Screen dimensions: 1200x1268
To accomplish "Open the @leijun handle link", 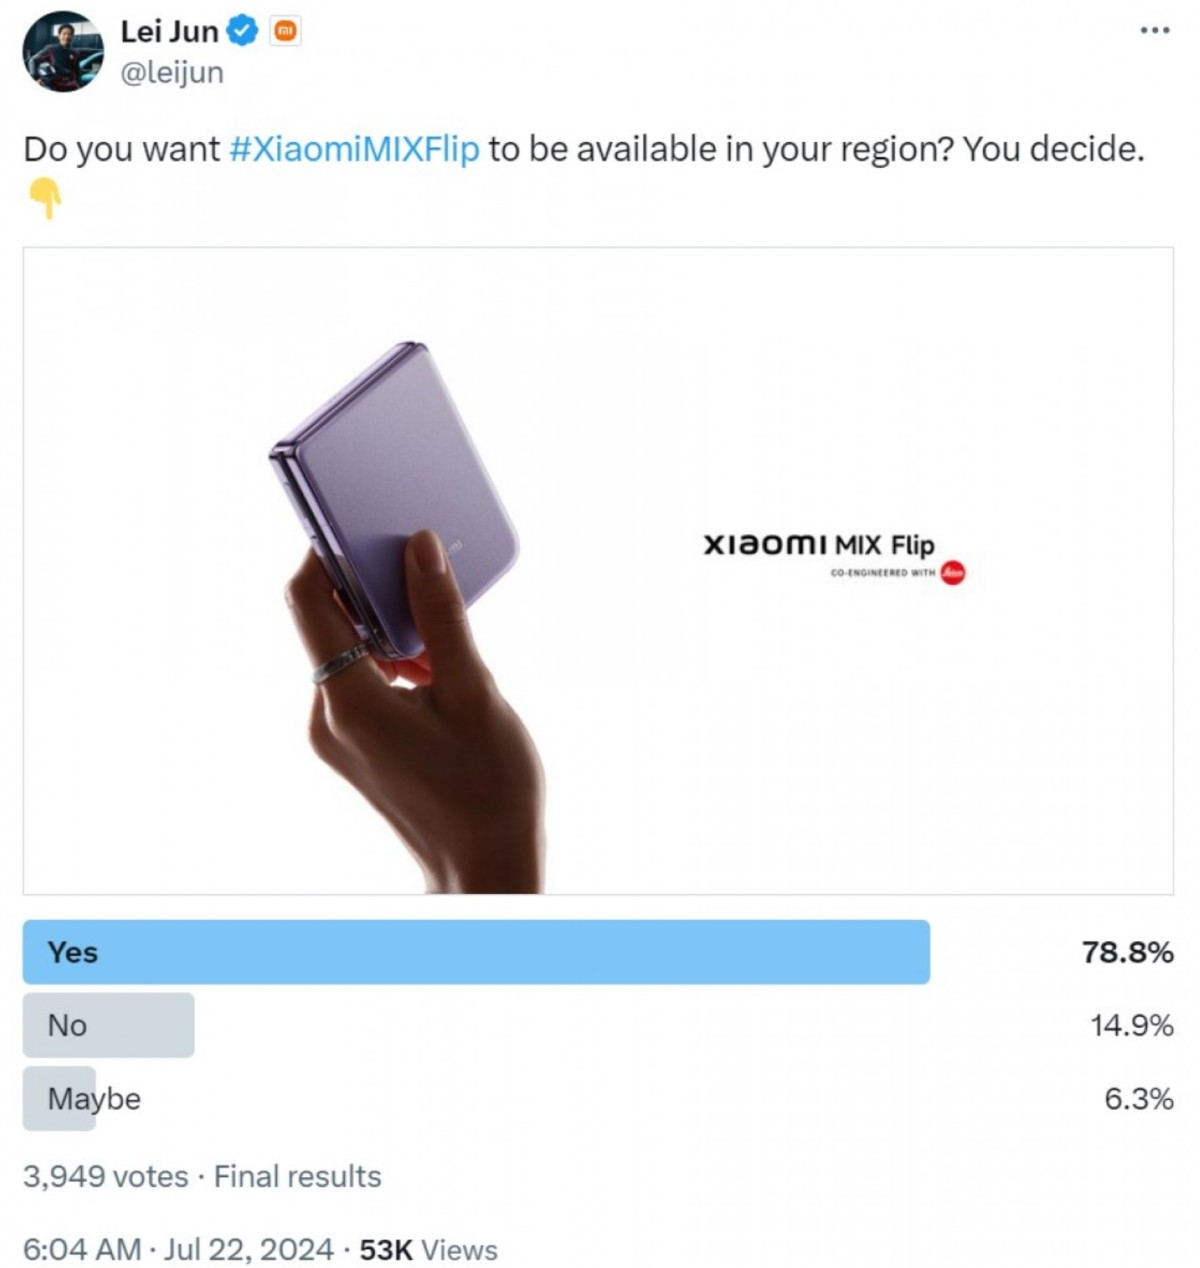I will 171,73.
